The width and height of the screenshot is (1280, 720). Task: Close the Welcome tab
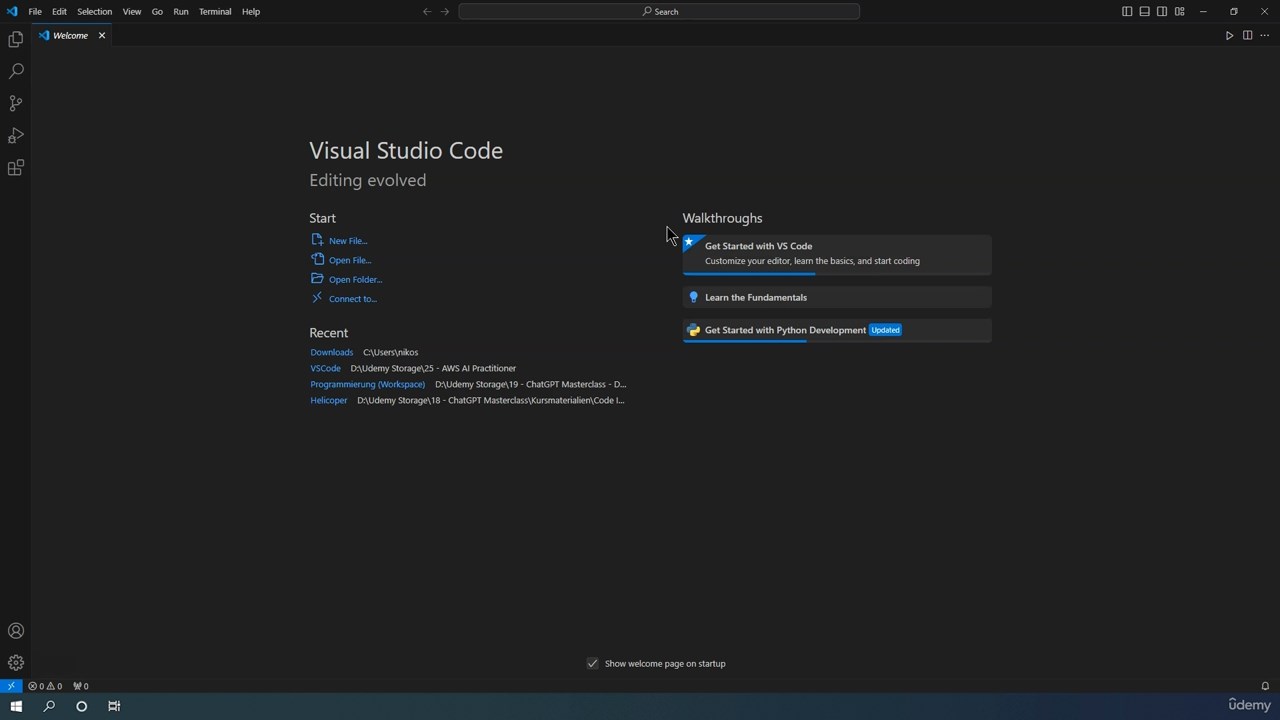point(102,36)
